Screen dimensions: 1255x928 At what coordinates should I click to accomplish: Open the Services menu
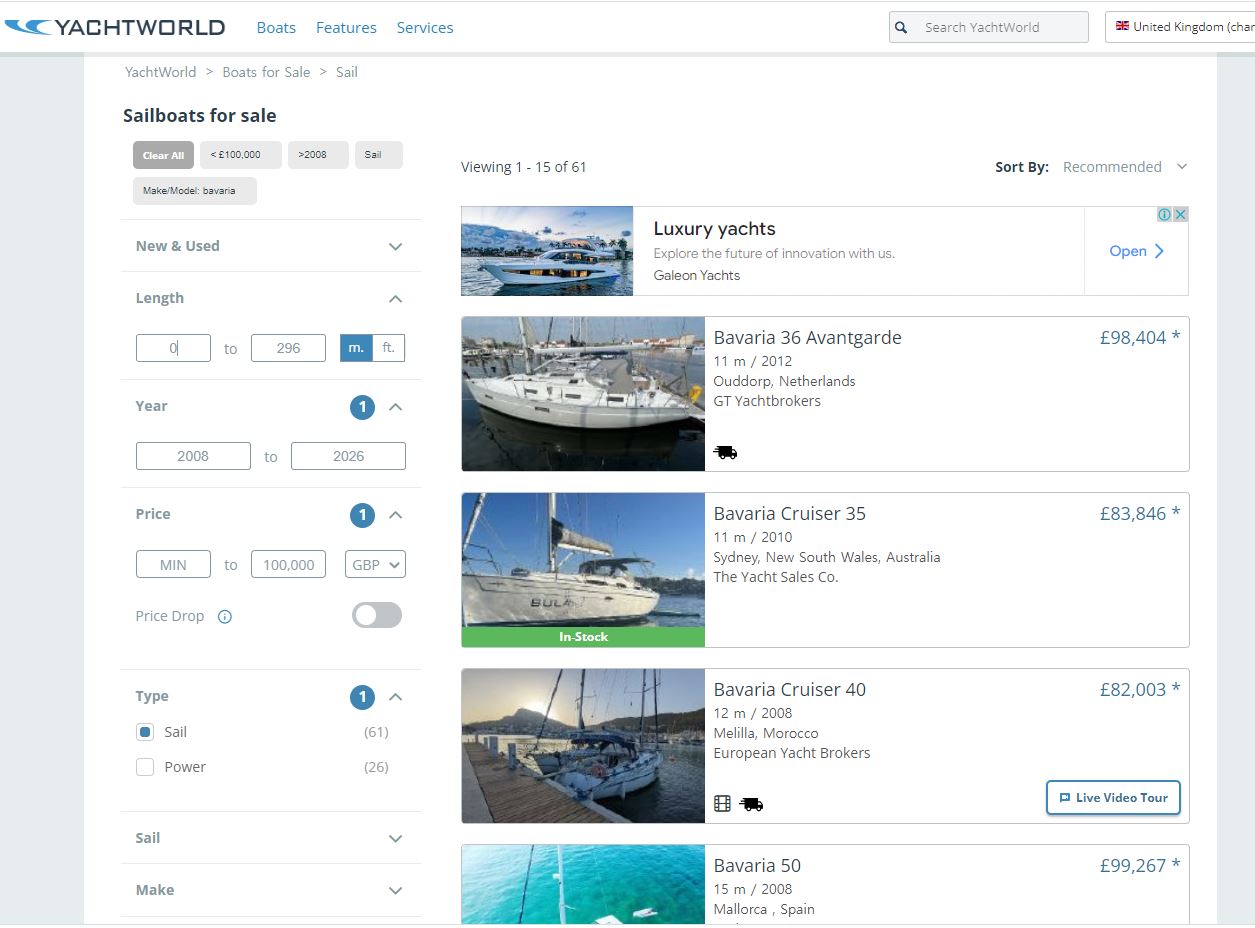coord(425,27)
